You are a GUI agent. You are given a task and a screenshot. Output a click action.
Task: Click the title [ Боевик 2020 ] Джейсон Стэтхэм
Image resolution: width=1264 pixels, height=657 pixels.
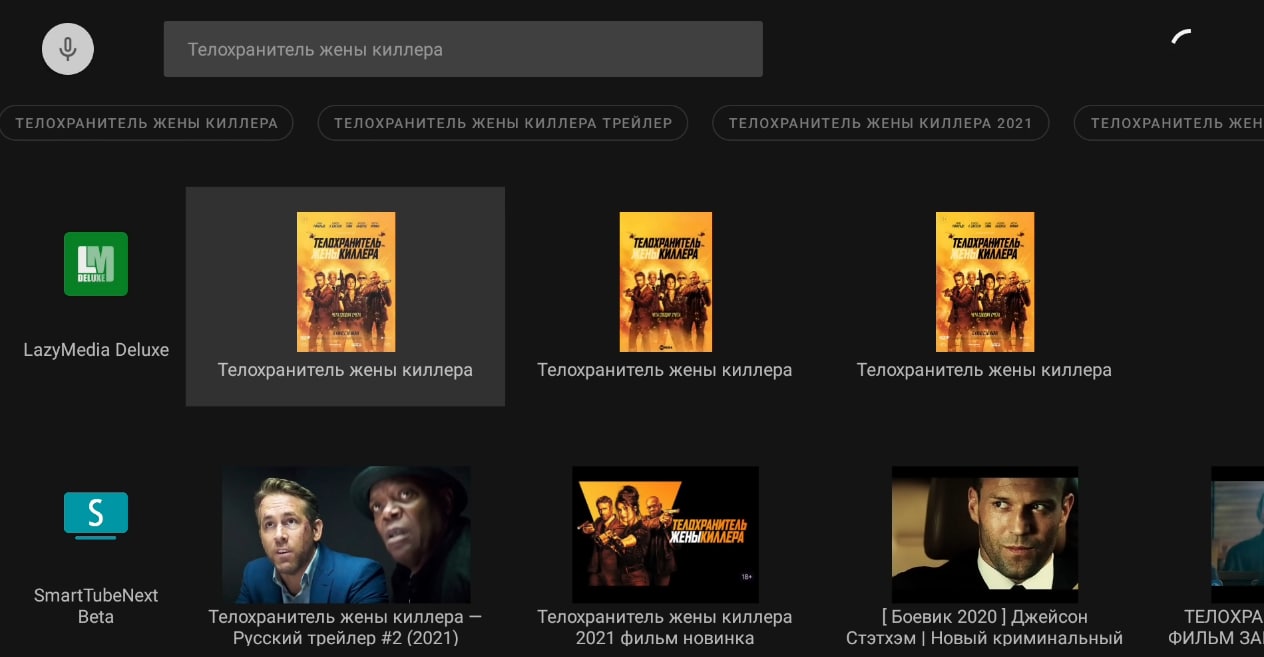(x=985, y=627)
